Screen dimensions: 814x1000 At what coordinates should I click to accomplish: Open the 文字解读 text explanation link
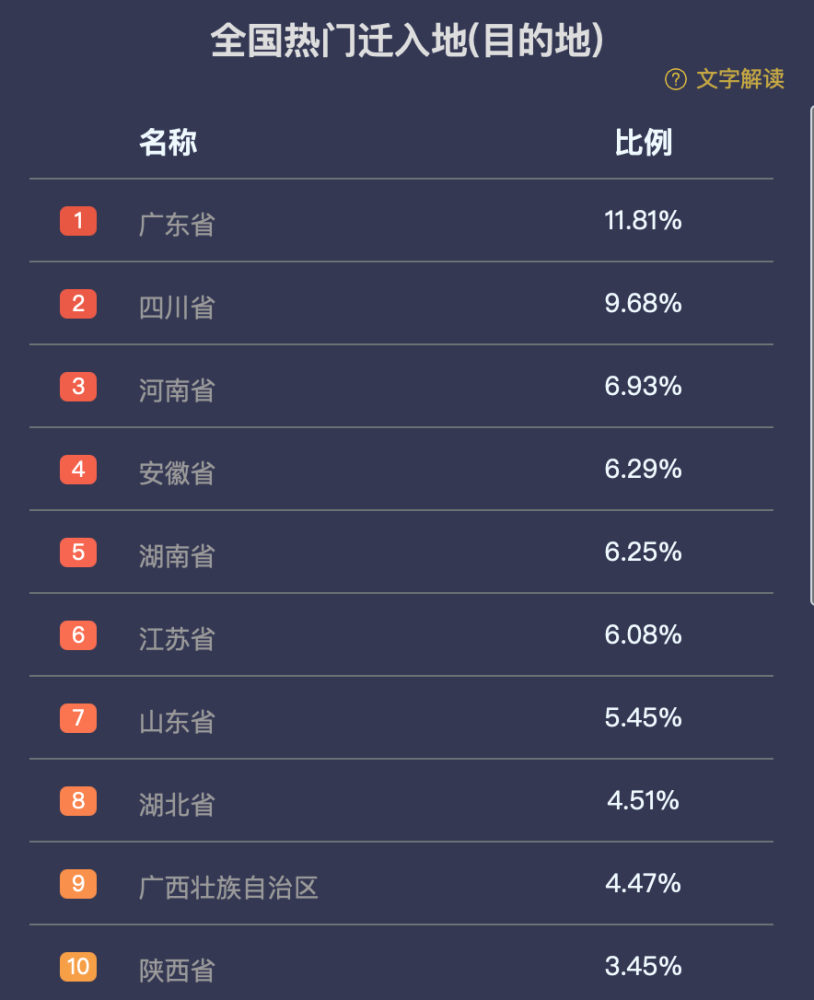[x=740, y=79]
